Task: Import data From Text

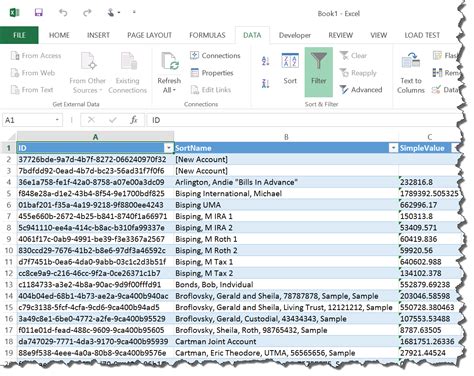Action: [32, 90]
